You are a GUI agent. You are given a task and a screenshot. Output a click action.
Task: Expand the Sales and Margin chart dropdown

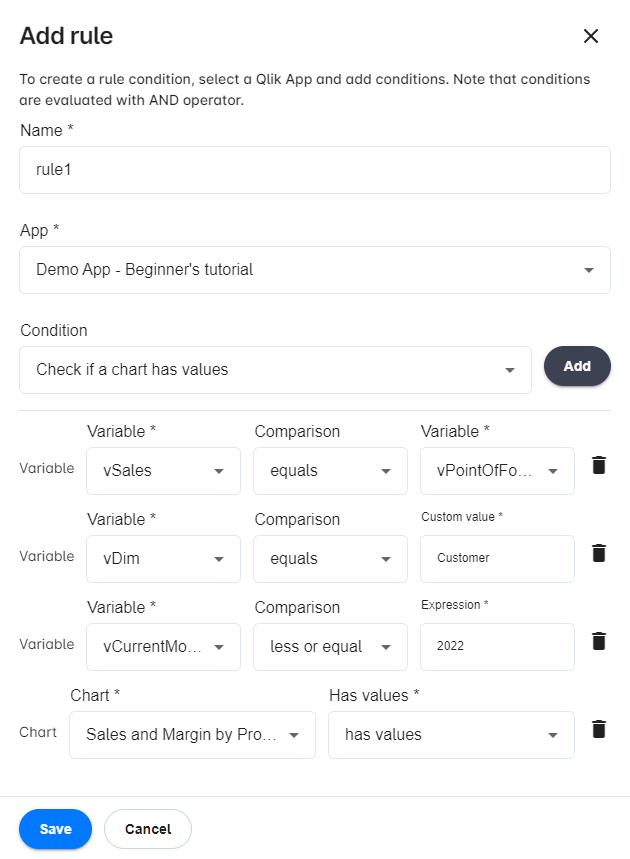pyautogui.click(x=192, y=735)
